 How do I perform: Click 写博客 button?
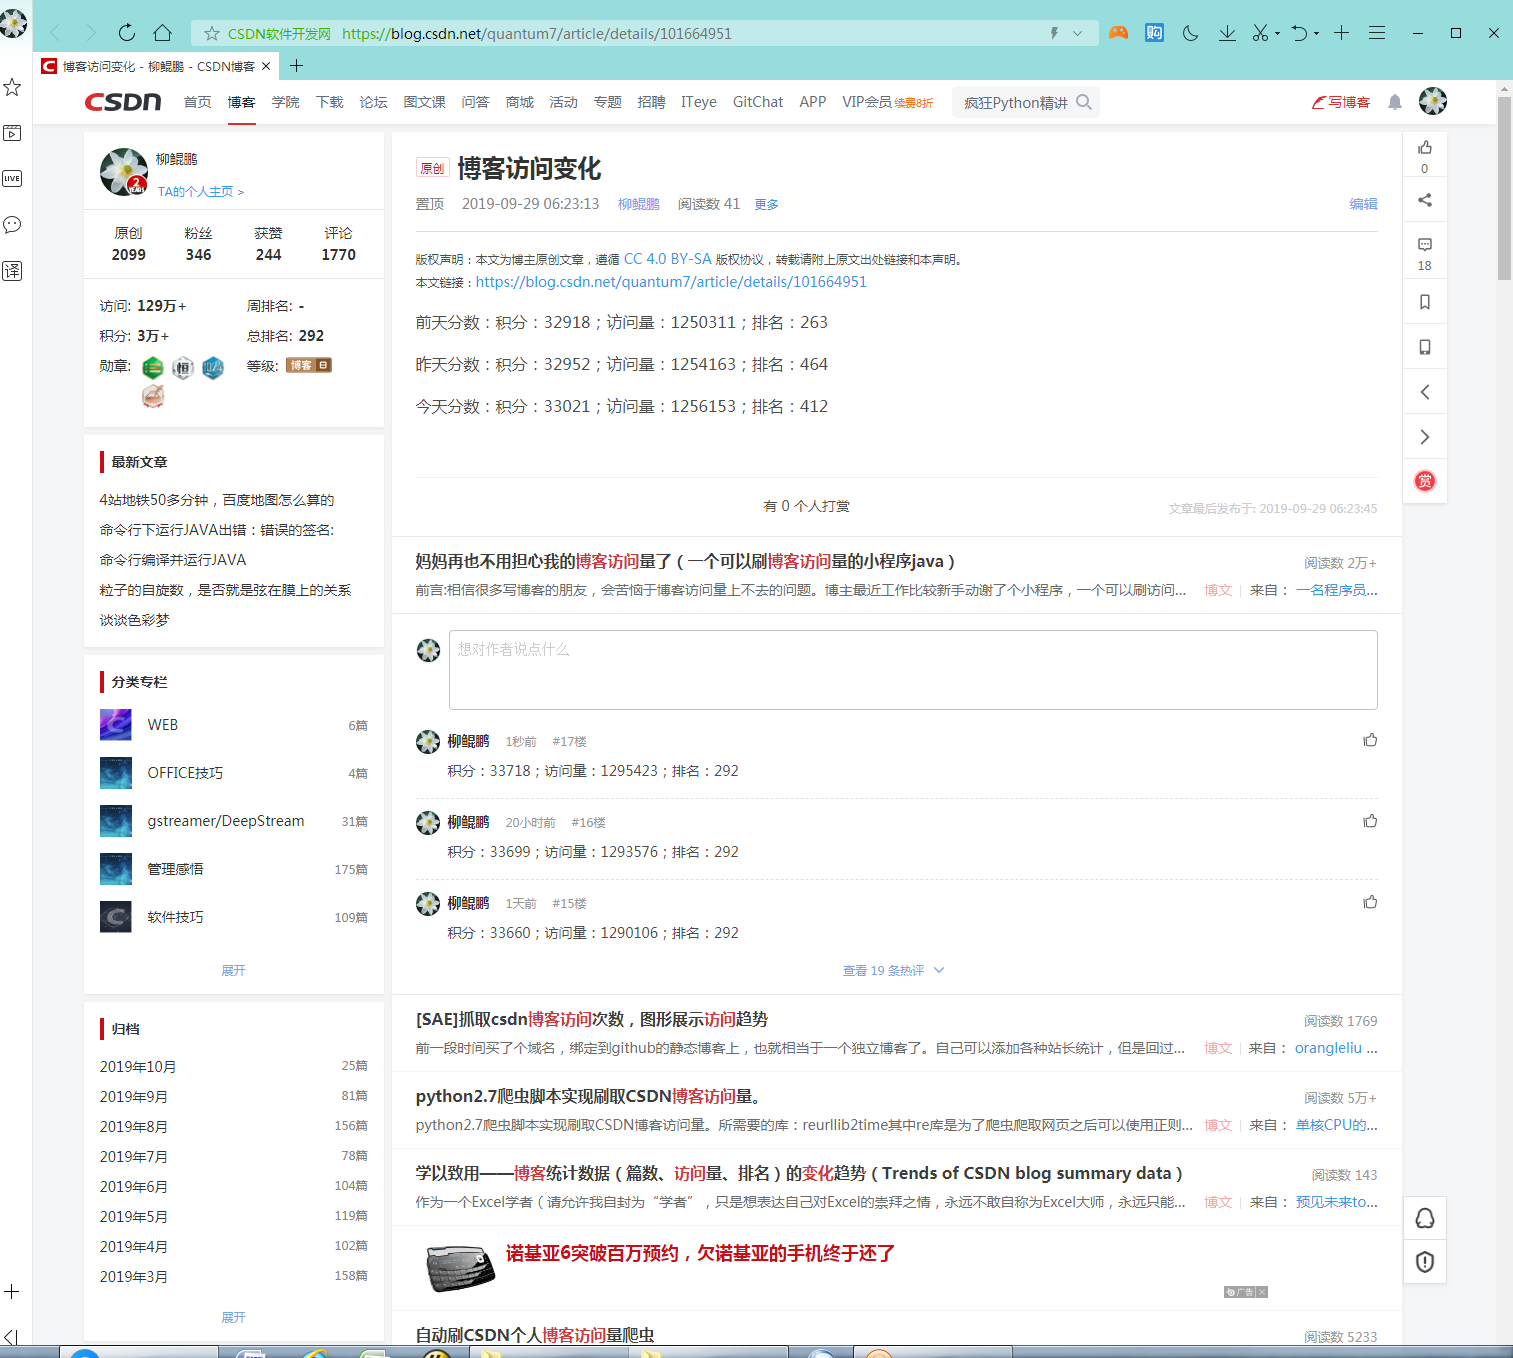coord(1341,102)
